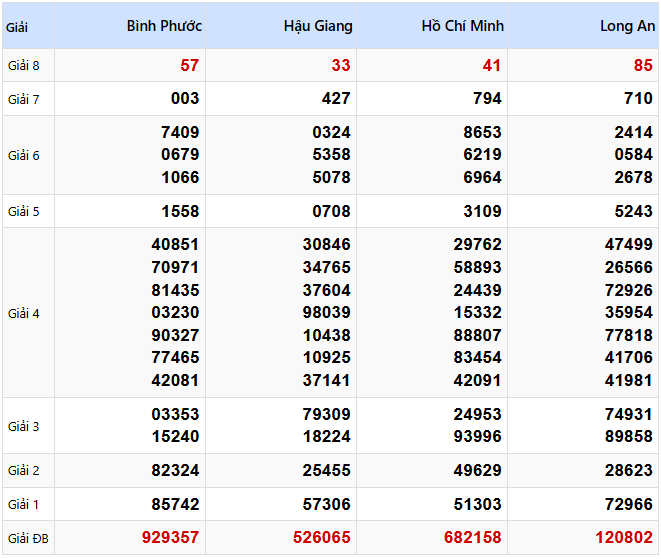The width and height of the screenshot is (661, 559).
Task: Select the Giải ĐB row label
Action: point(27,538)
